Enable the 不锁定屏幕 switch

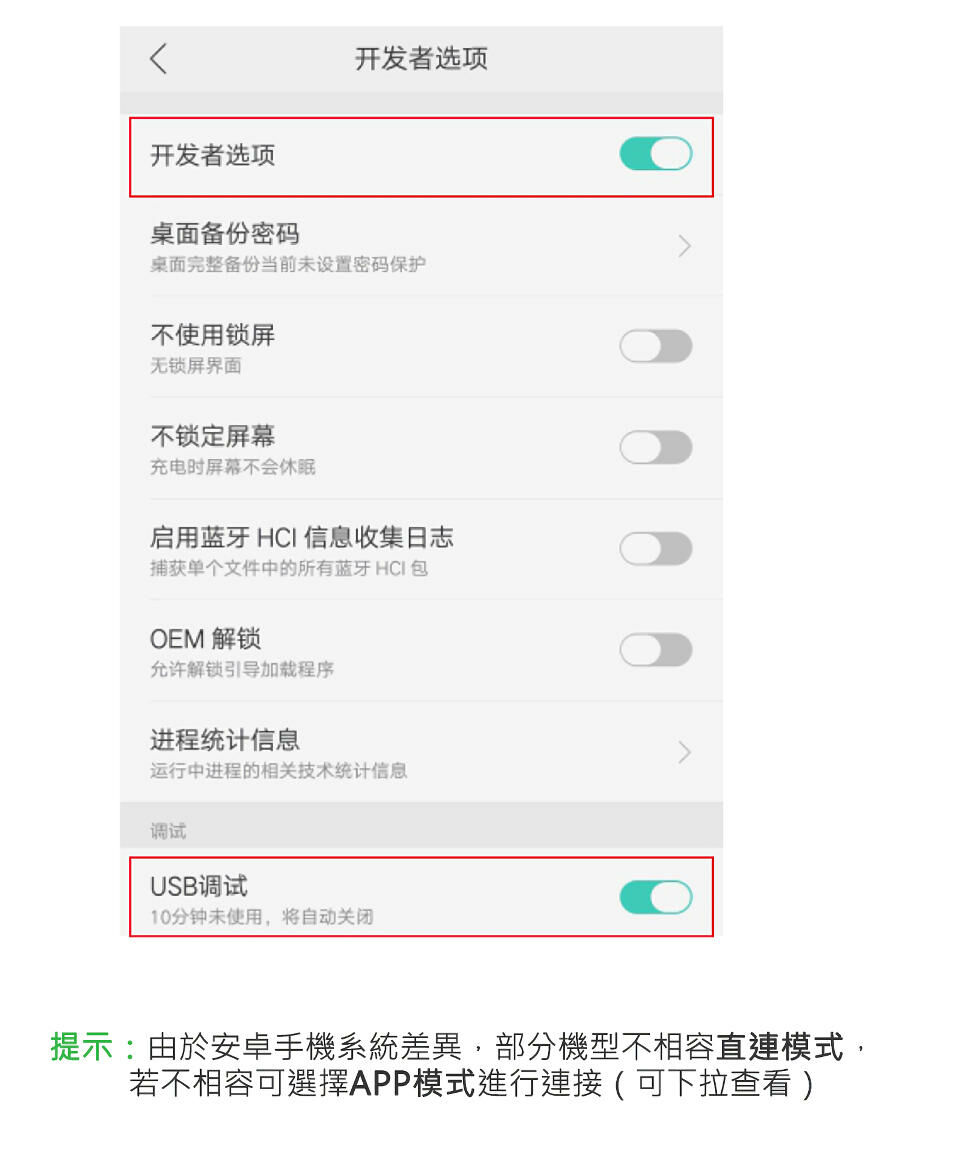coord(655,447)
